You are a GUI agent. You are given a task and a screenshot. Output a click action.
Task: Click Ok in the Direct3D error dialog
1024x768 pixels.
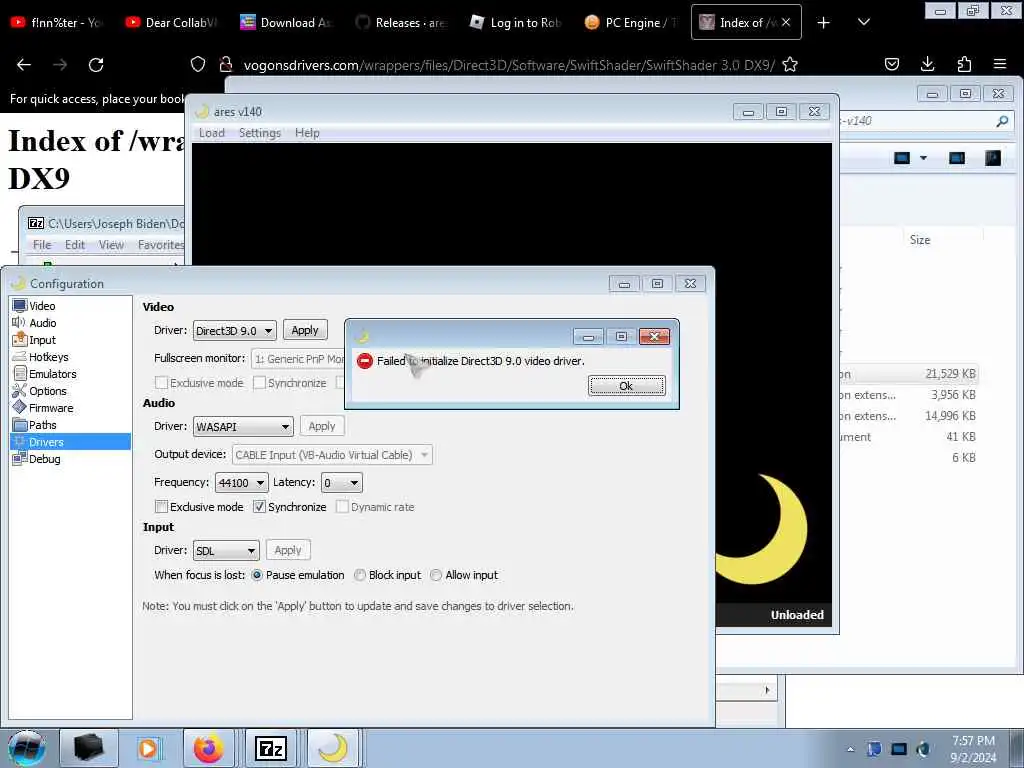coord(626,386)
